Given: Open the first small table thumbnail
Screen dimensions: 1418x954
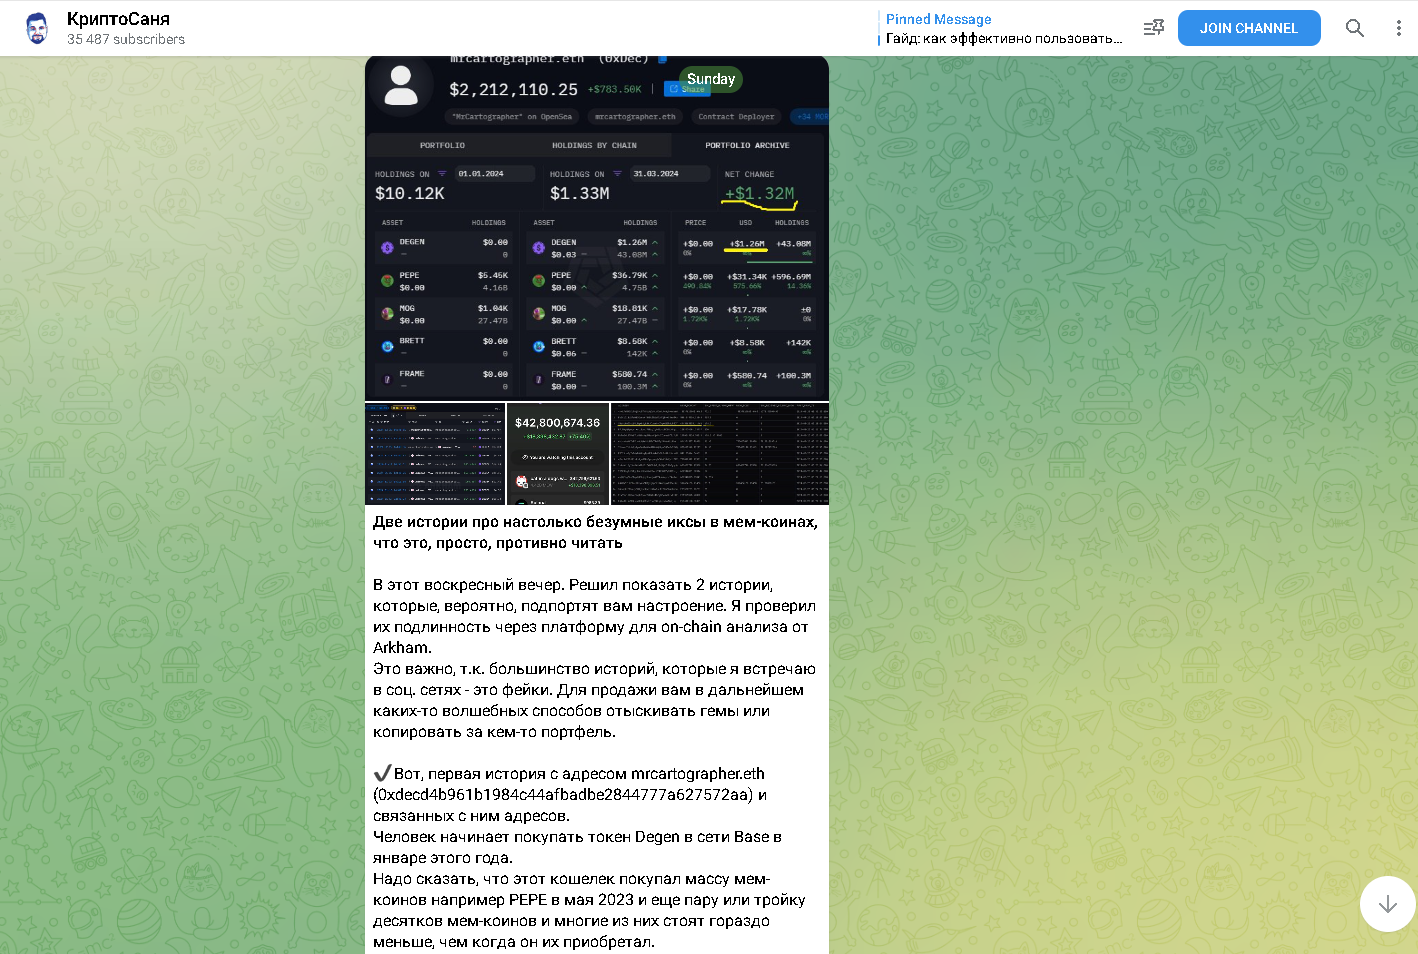Looking at the screenshot, I should [x=435, y=454].
